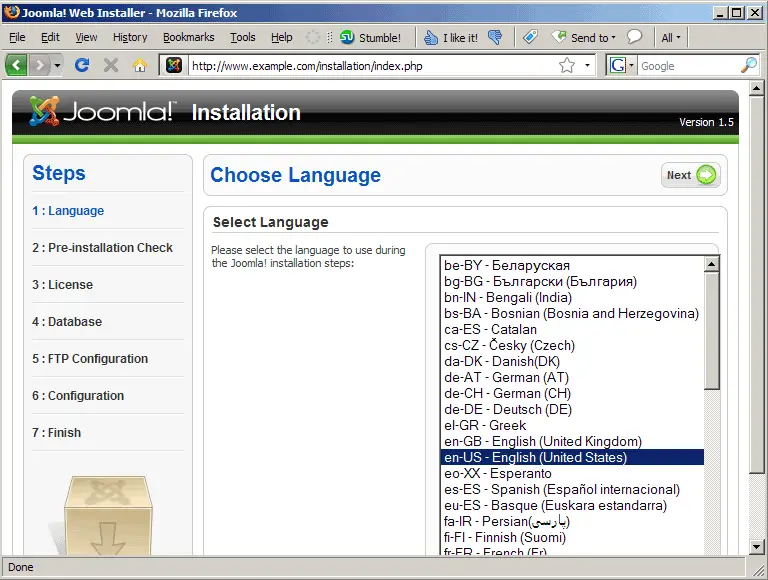This screenshot has width=768, height=580.
Task: Click the Next button
Action: tap(691, 175)
